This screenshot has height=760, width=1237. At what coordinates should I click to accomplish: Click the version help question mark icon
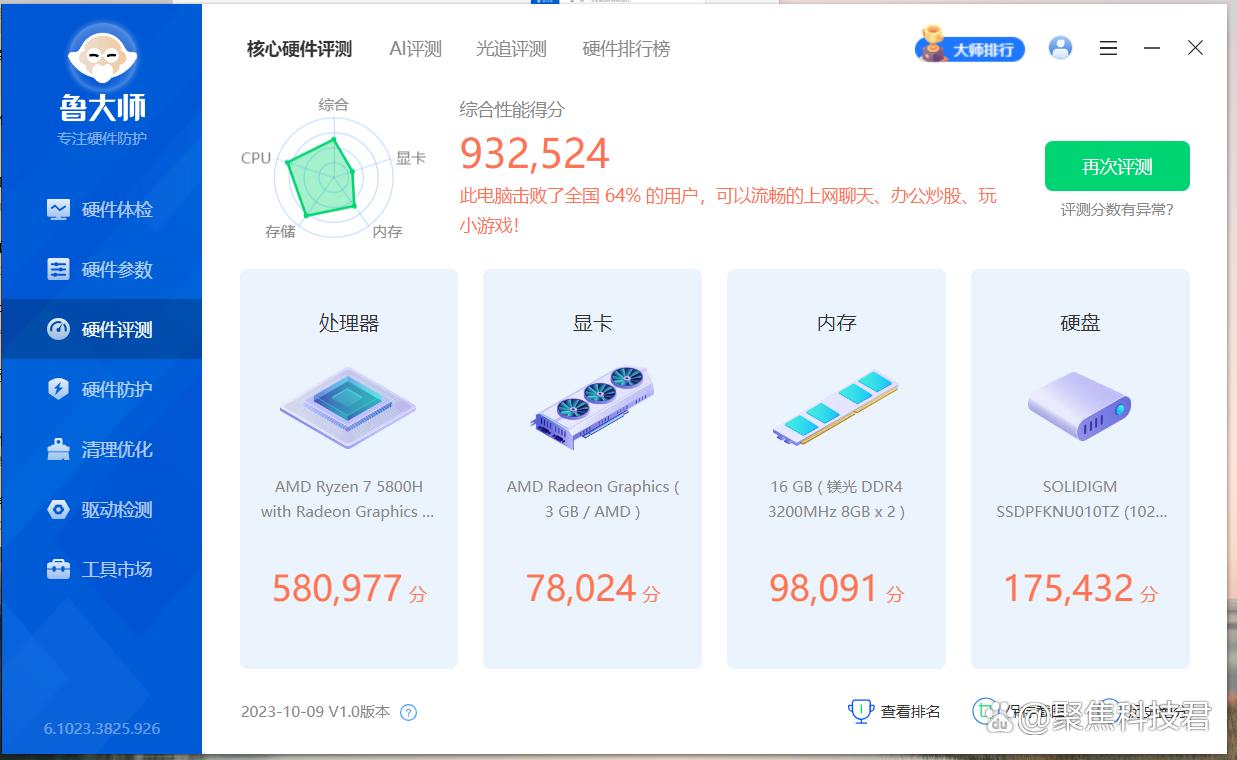[408, 713]
